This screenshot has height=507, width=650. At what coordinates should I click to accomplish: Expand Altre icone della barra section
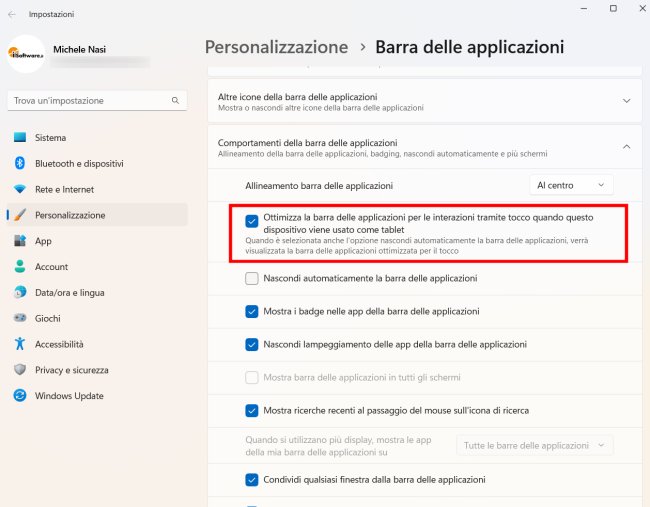[626, 101]
